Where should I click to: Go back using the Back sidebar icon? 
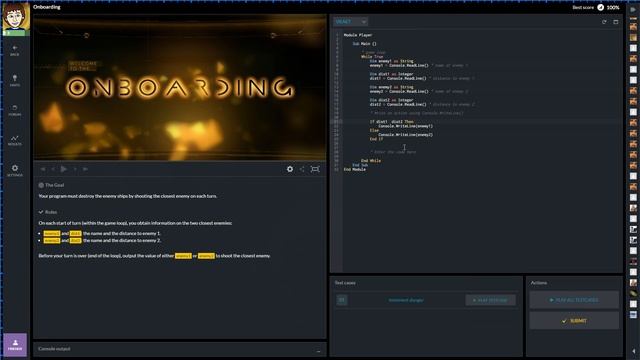pyautogui.click(x=15, y=51)
